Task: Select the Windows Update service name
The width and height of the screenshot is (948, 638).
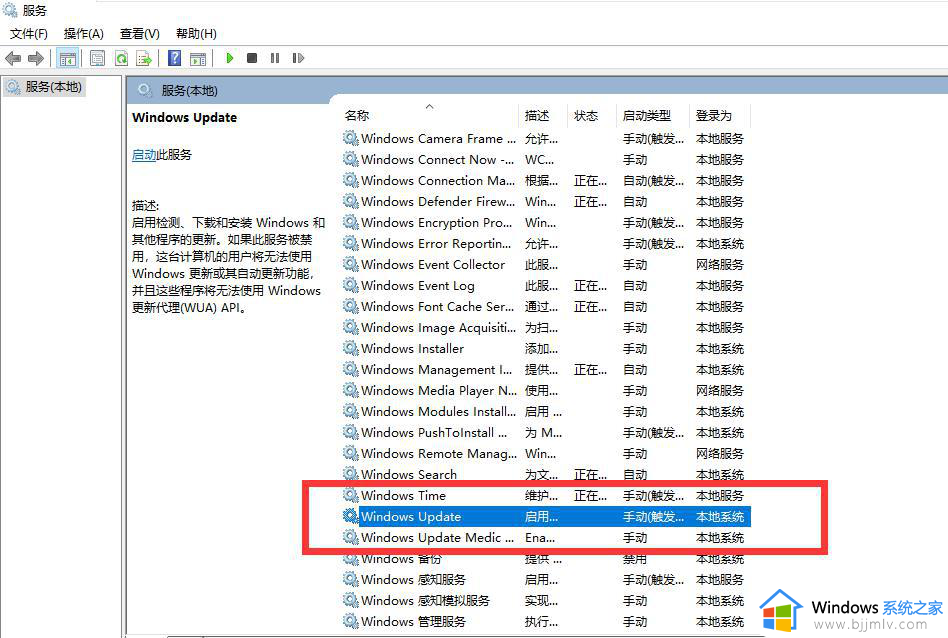Action: pyautogui.click(x=411, y=517)
